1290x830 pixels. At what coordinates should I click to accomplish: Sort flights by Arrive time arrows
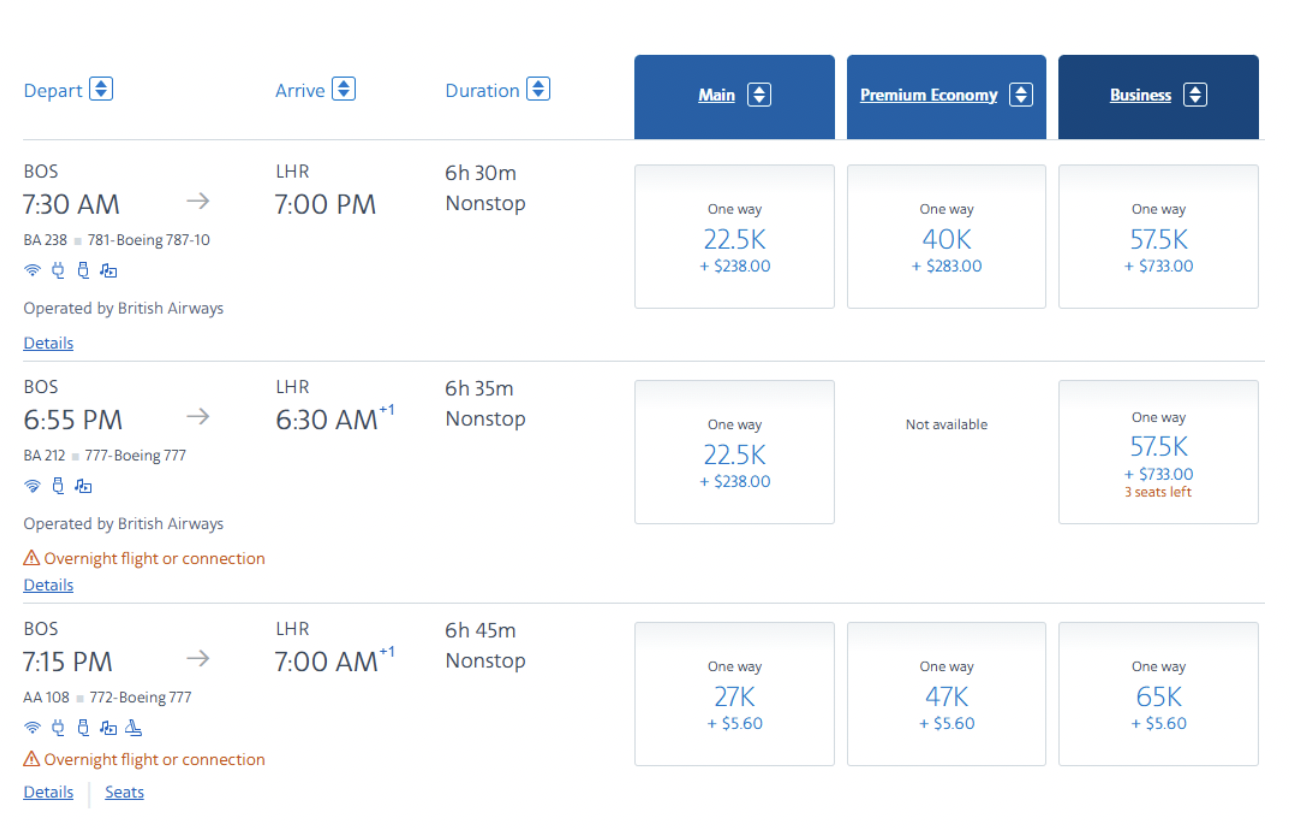point(343,89)
